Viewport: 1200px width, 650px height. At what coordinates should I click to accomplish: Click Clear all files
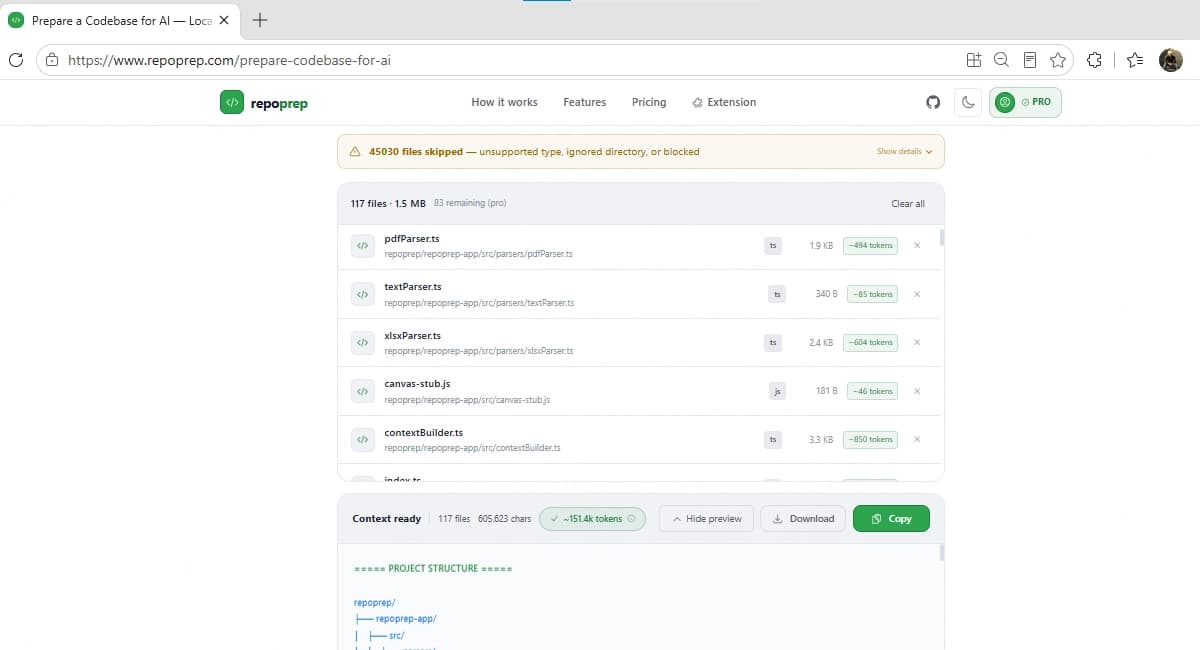click(x=908, y=204)
